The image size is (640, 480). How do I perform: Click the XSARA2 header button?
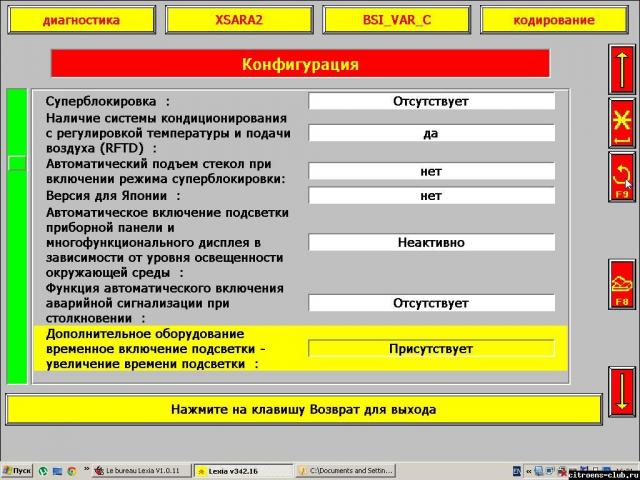[239, 20]
